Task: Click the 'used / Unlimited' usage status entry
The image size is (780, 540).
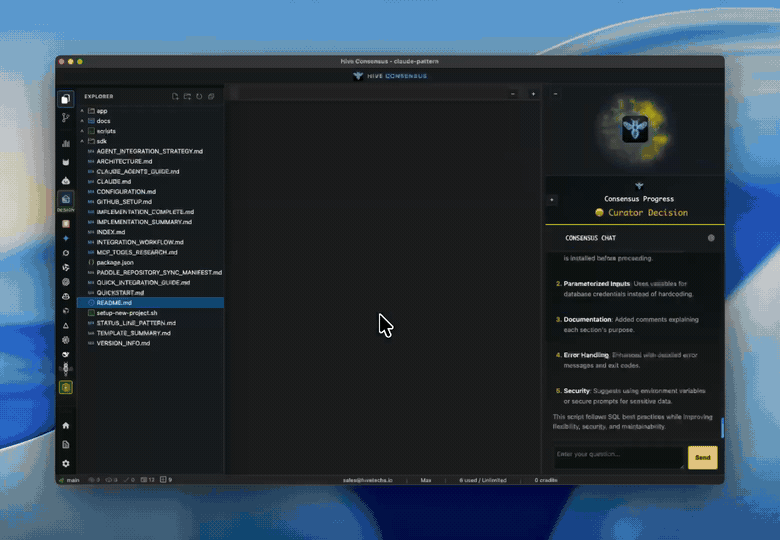Action: click(483, 480)
